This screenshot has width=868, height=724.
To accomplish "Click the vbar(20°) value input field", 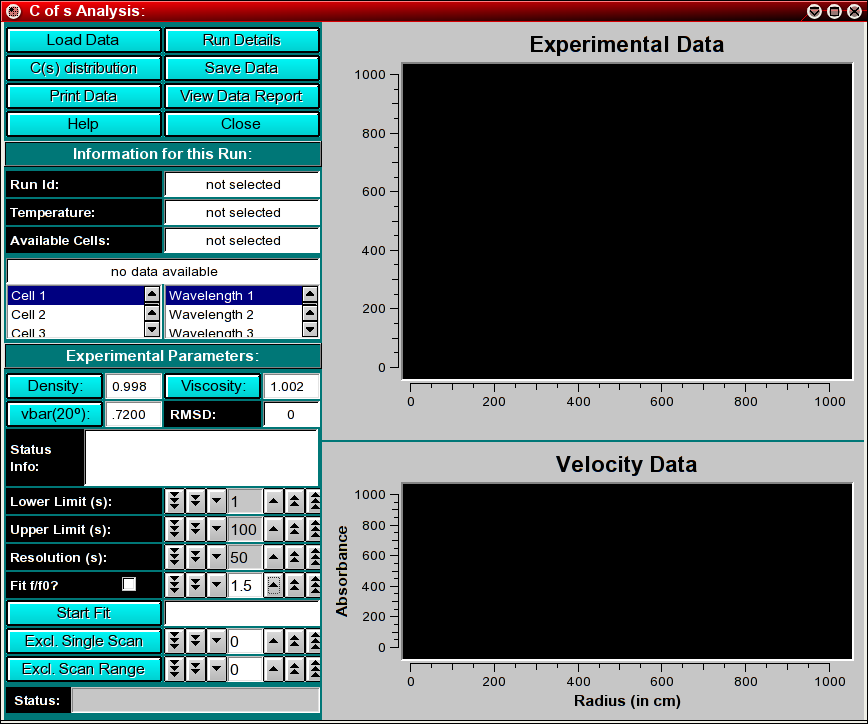I will [133, 415].
